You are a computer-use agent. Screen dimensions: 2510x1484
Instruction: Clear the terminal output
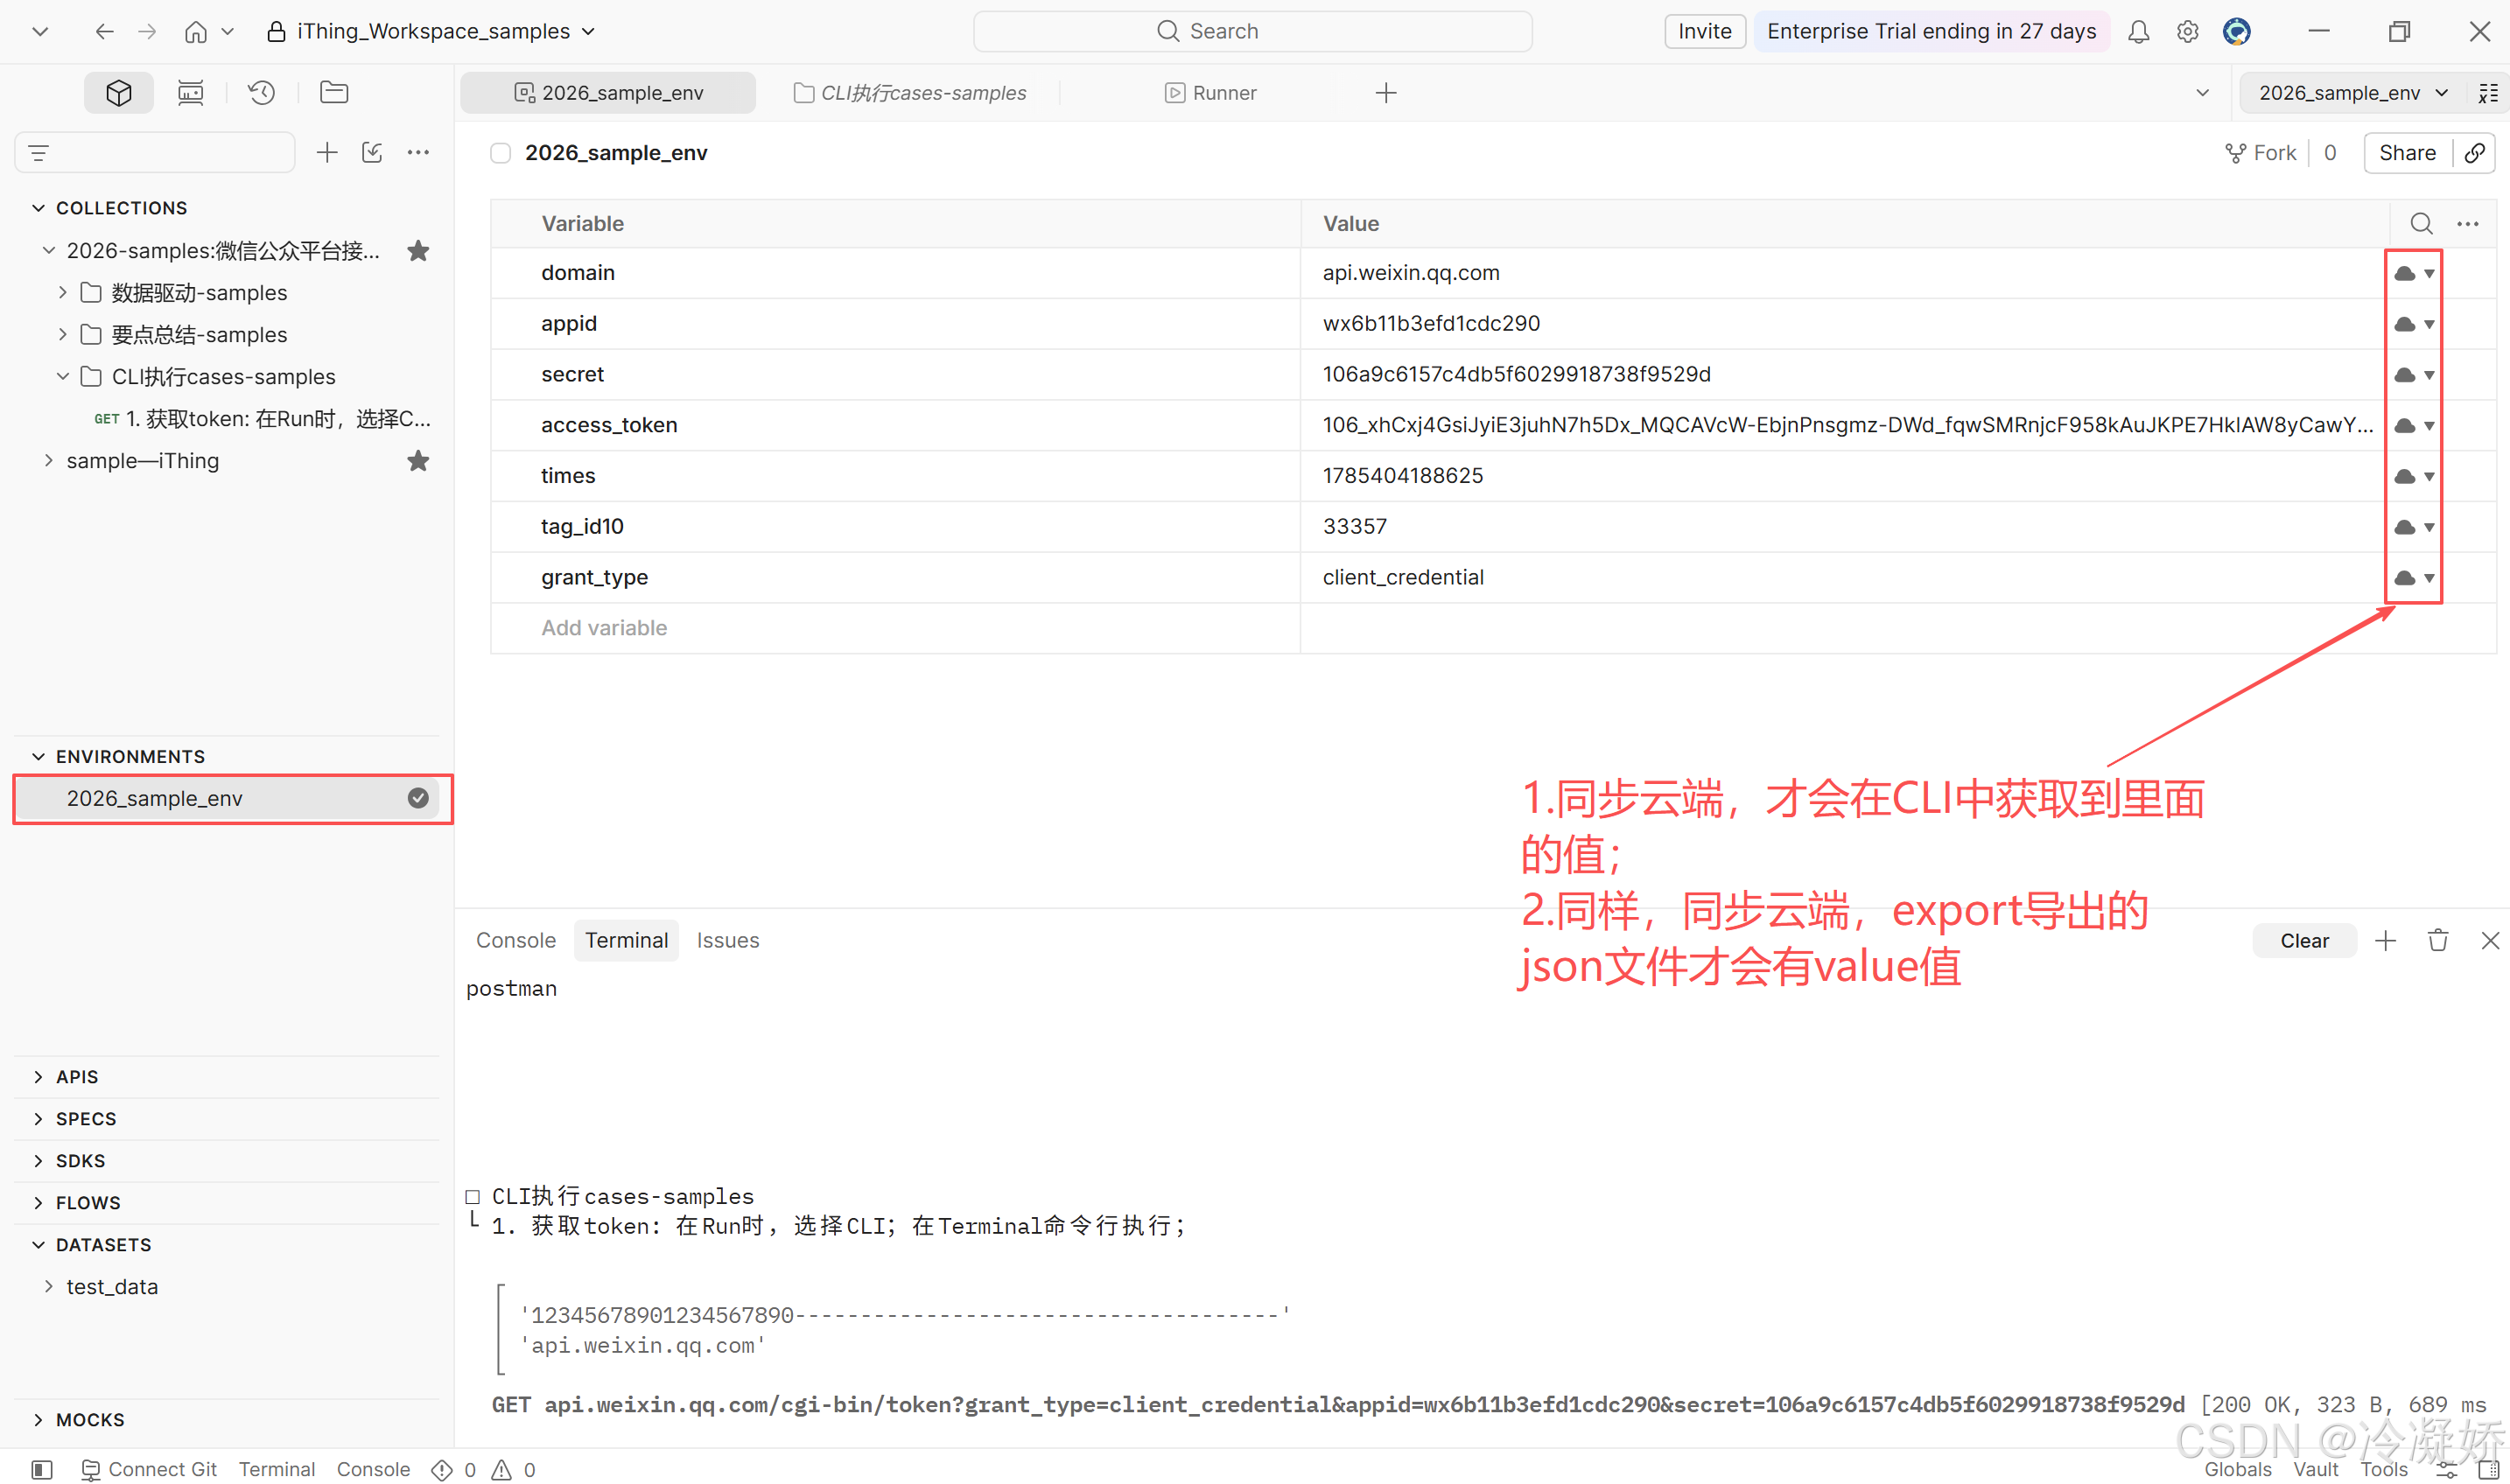click(2304, 941)
